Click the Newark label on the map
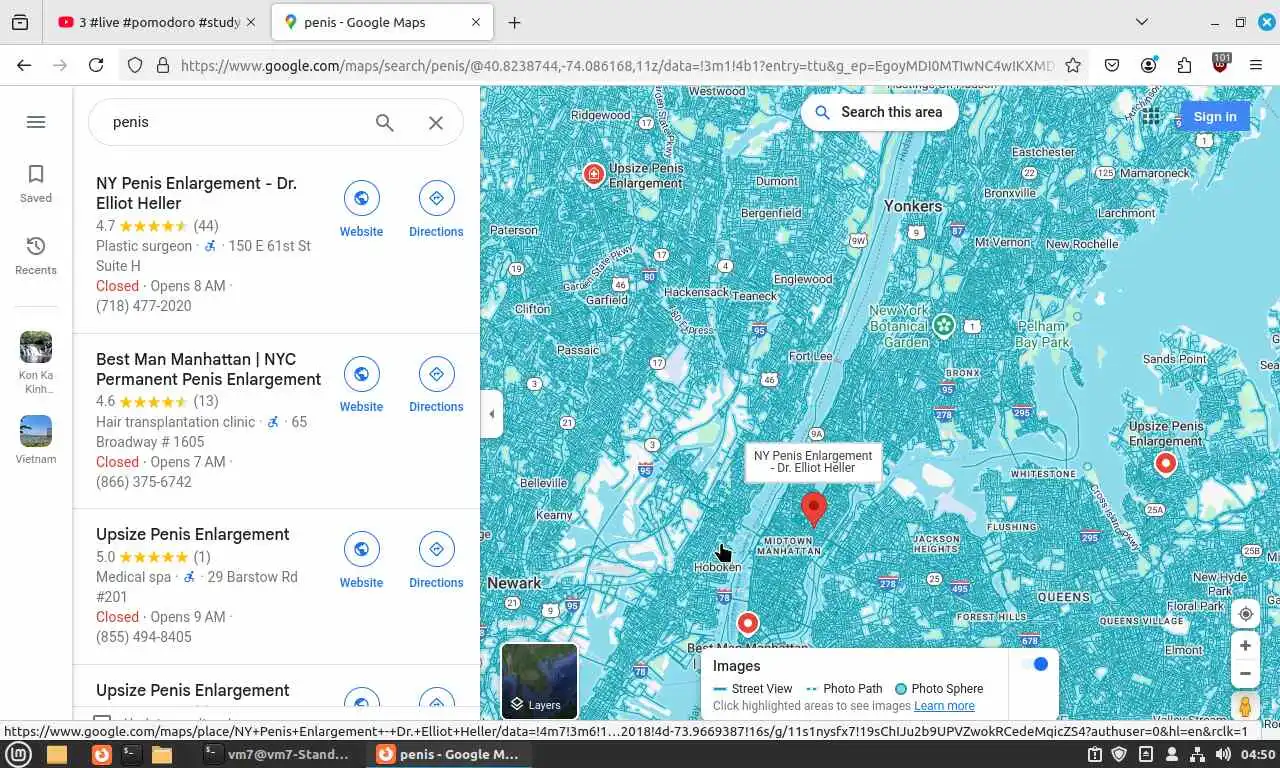 (x=513, y=582)
